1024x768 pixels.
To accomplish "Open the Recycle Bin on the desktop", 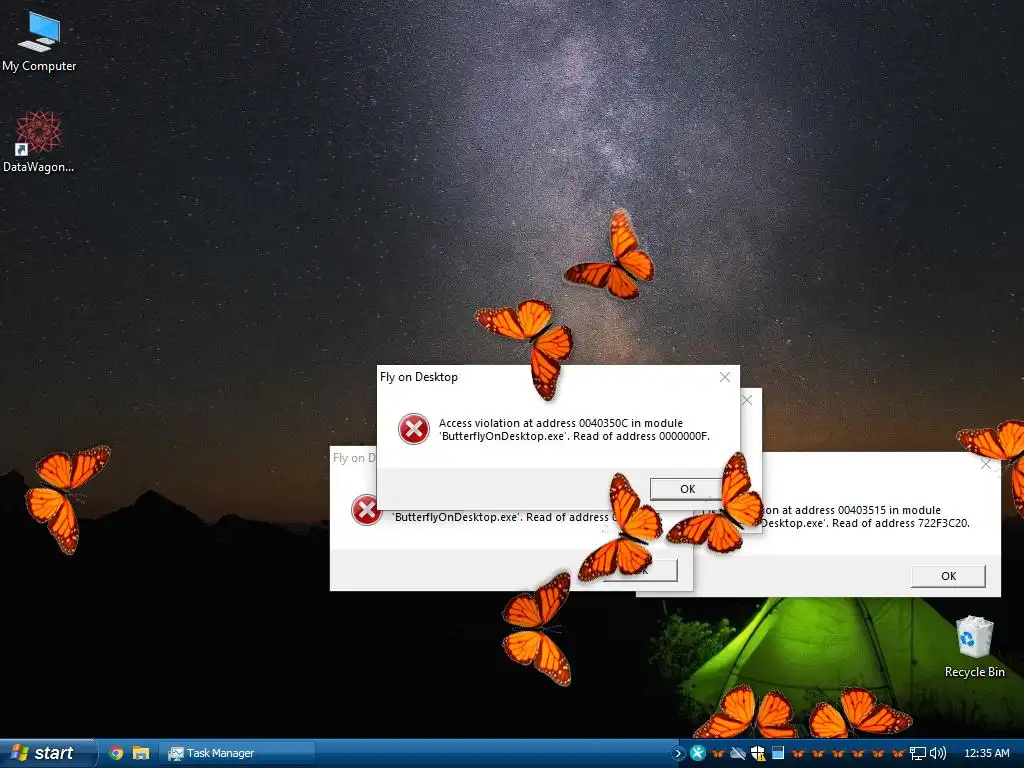I will click(974, 647).
